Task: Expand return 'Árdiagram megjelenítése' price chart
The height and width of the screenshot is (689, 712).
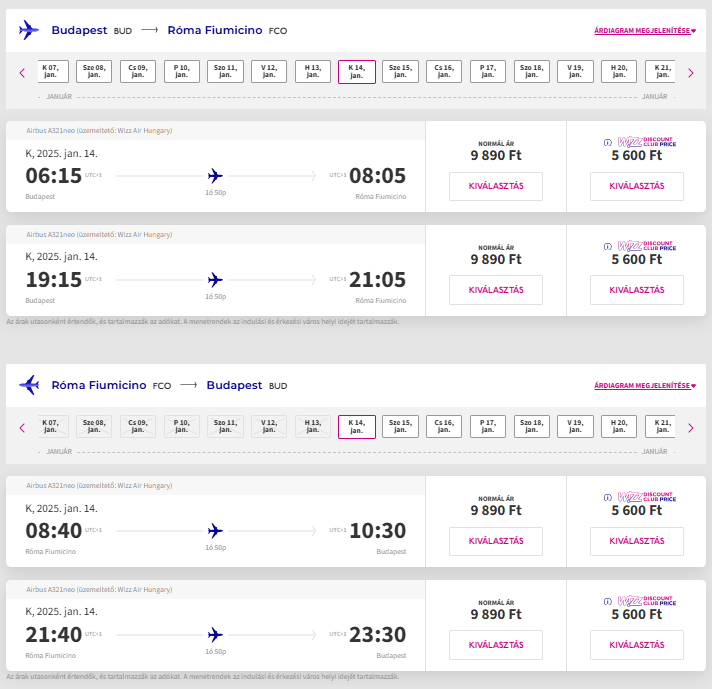Action: [644, 386]
